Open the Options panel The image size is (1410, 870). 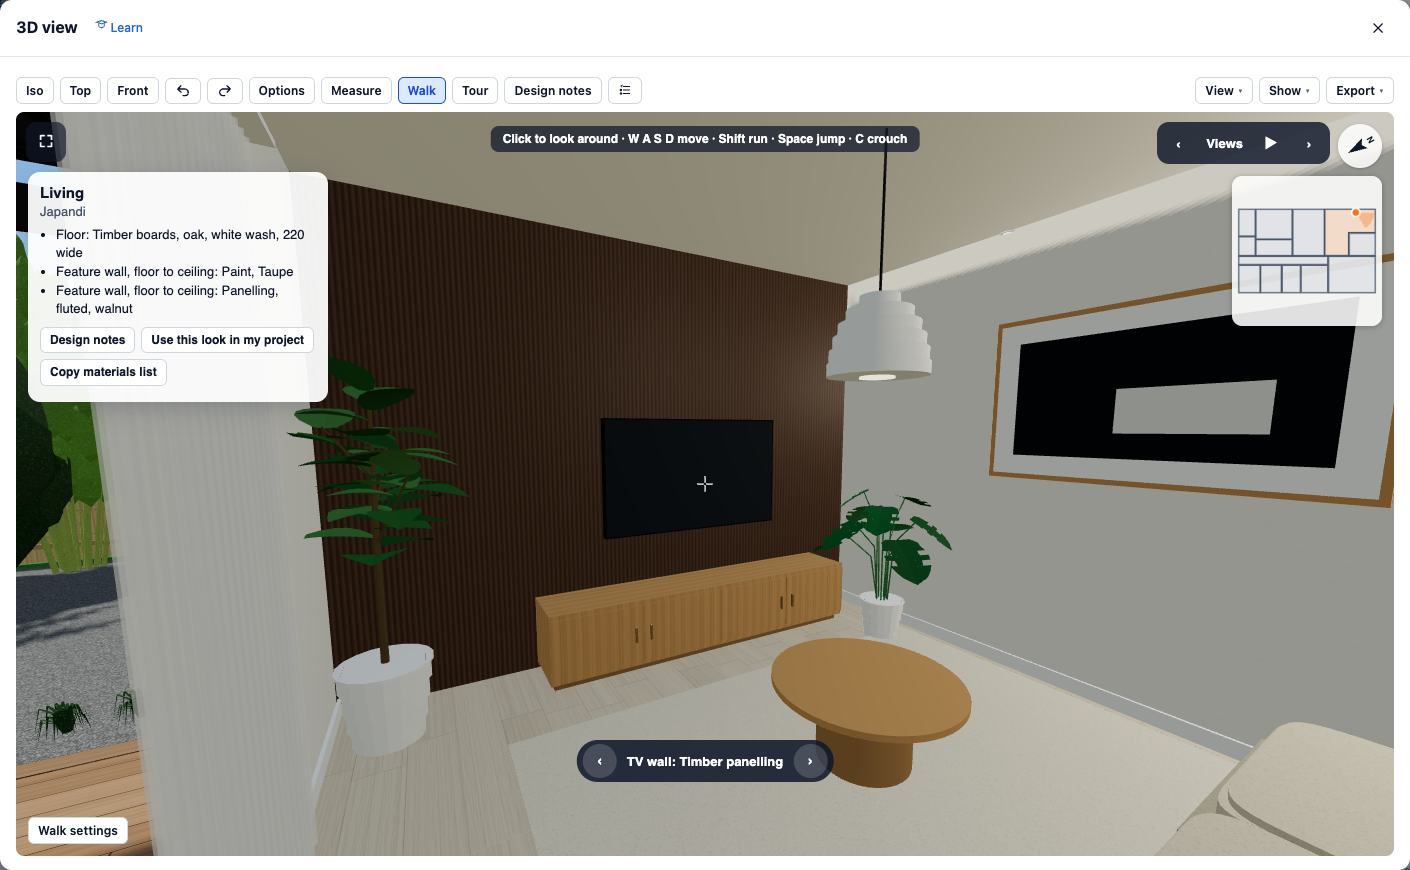(x=282, y=91)
